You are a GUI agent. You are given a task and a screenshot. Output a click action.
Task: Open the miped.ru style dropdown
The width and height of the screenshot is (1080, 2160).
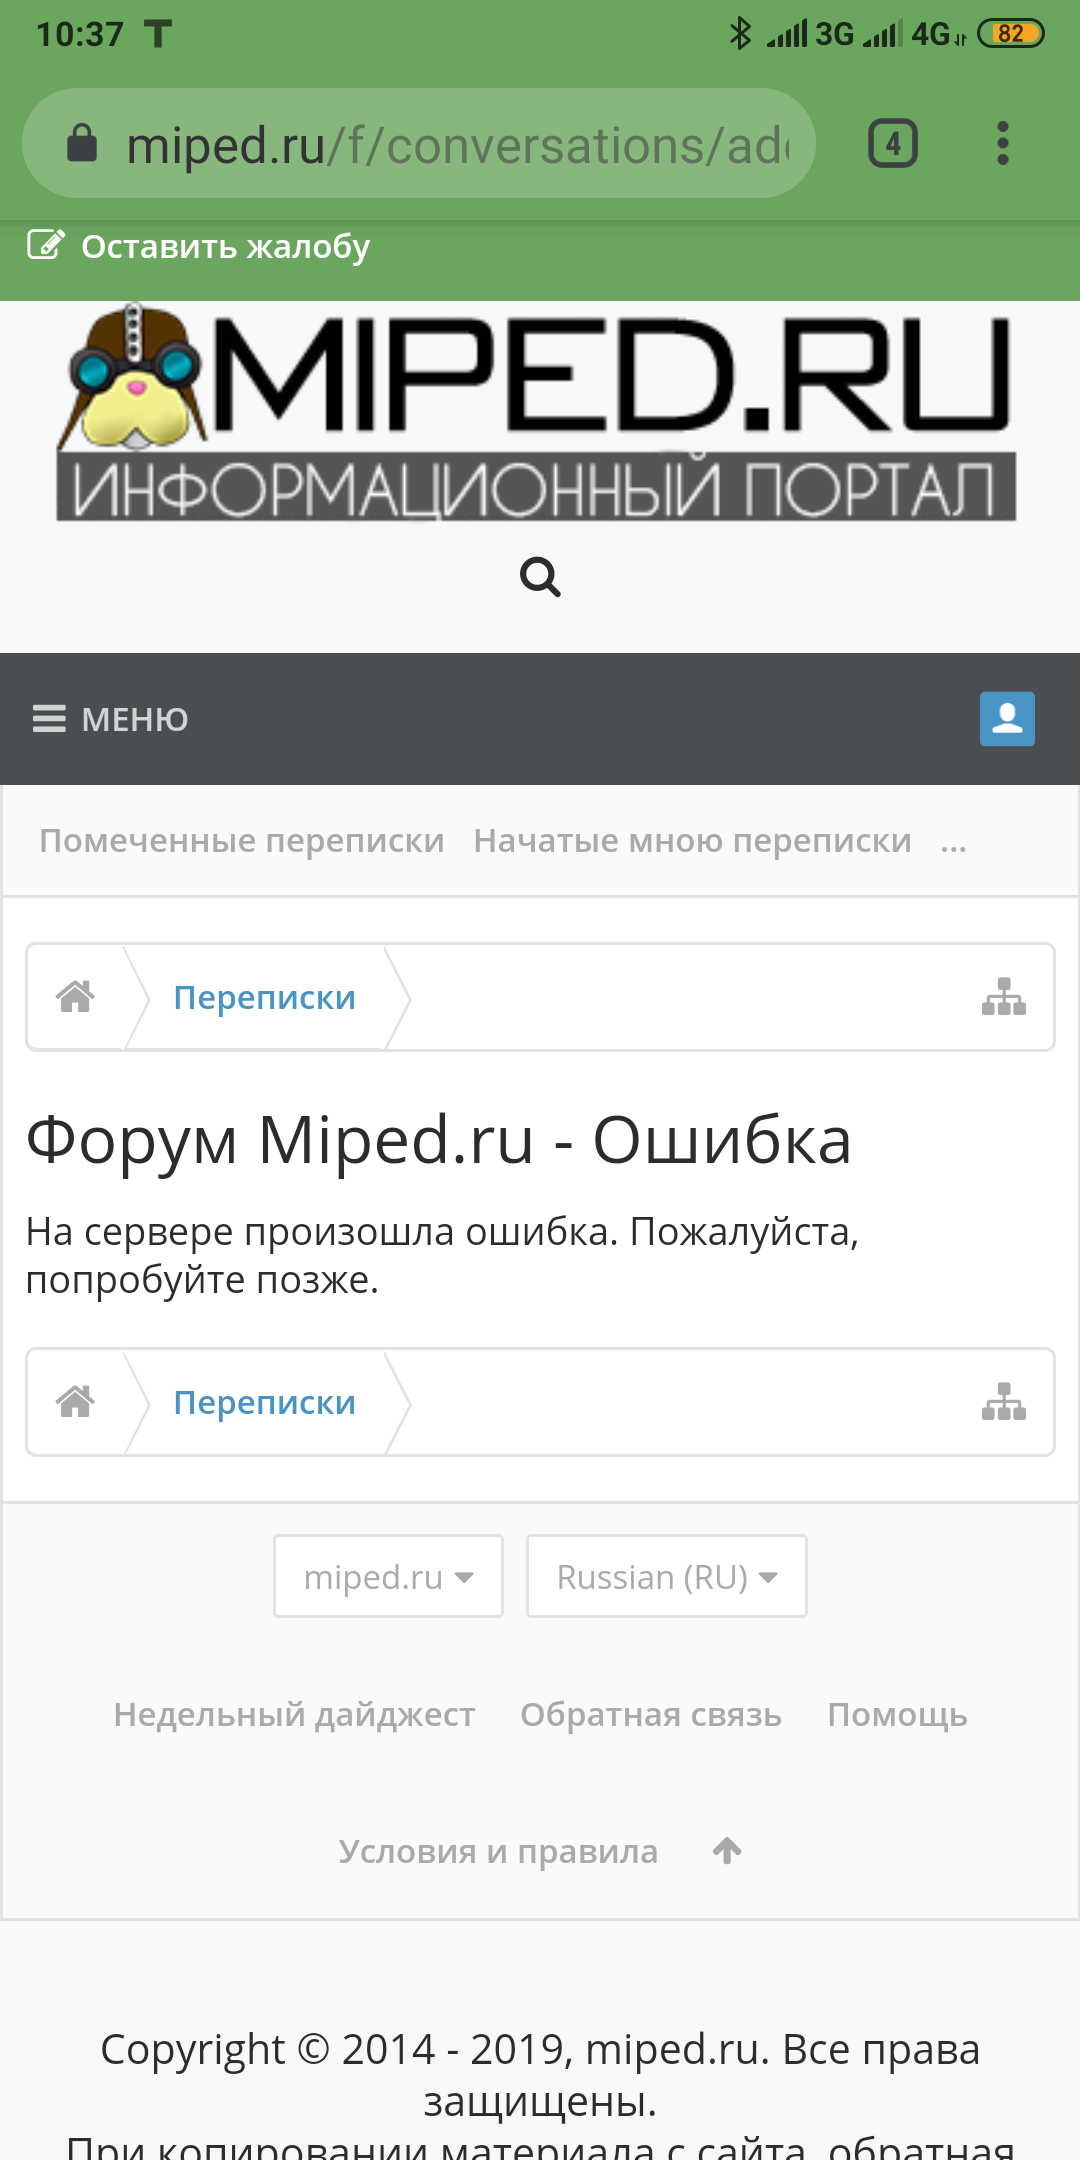tap(388, 1576)
